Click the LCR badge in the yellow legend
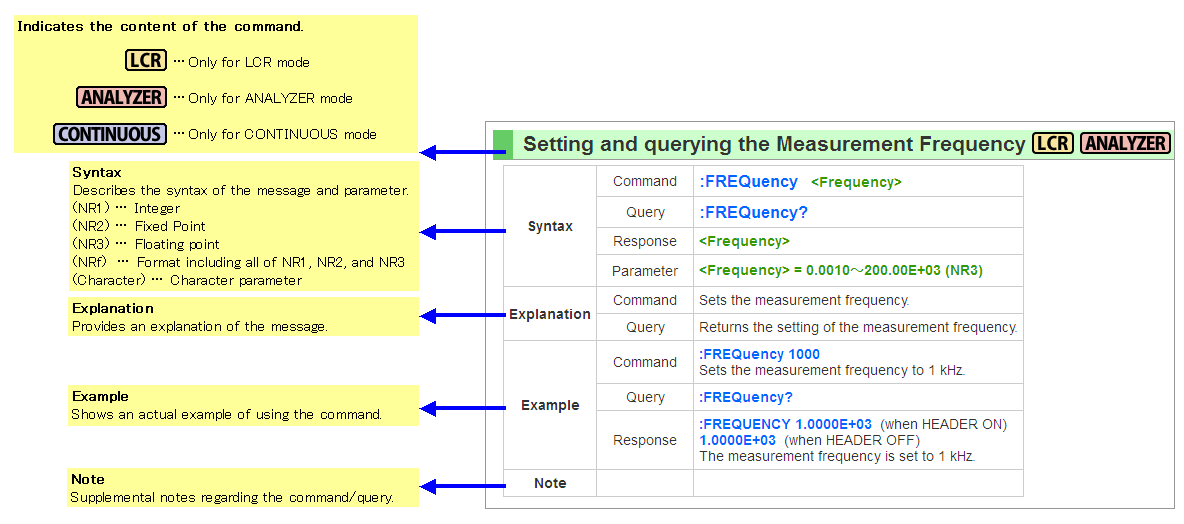Viewport: 1184px width, 524px height. 146,61
